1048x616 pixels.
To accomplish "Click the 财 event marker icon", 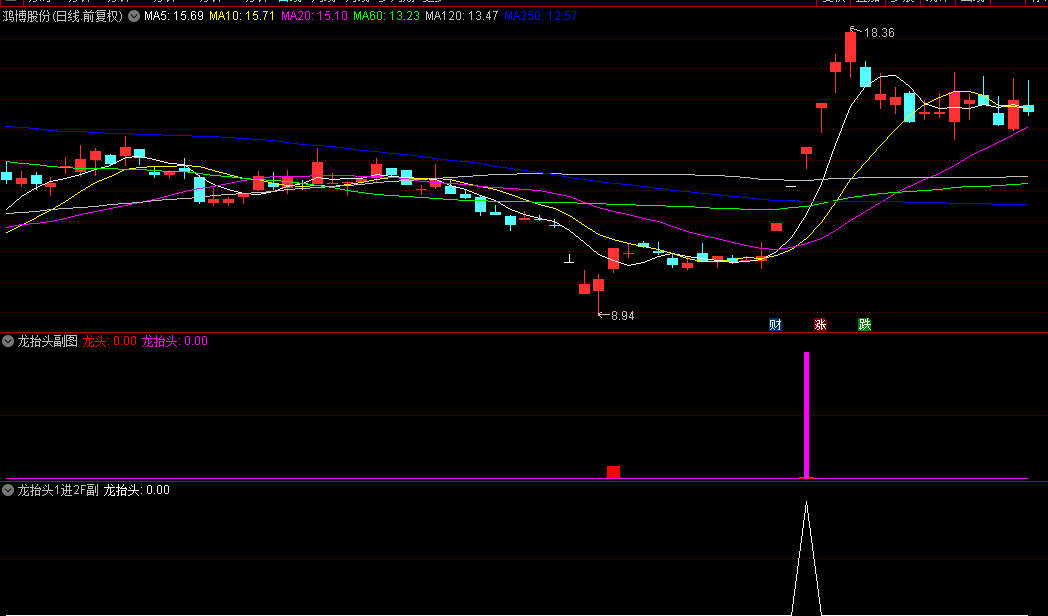I will [775, 324].
